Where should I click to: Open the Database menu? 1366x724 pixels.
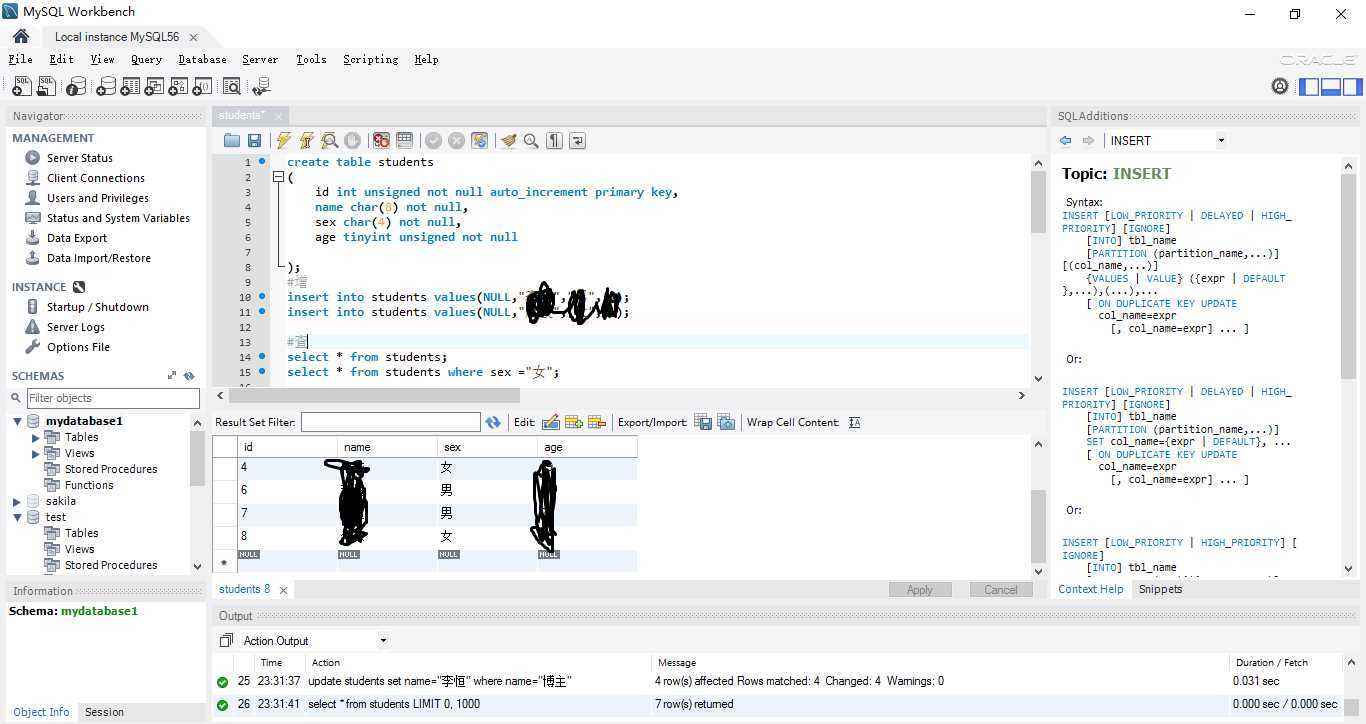click(202, 59)
